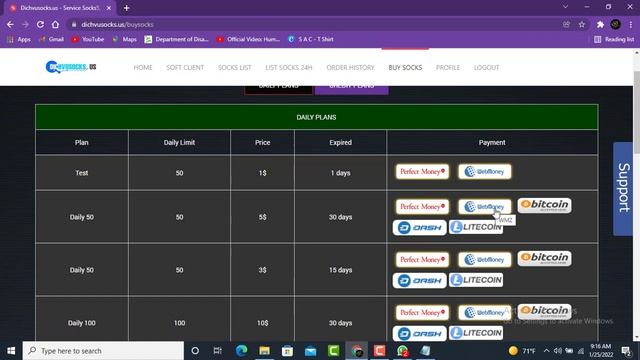640x360 pixels.
Task: Pay Test plan with WebMoney
Action: (x=484, y=171)
